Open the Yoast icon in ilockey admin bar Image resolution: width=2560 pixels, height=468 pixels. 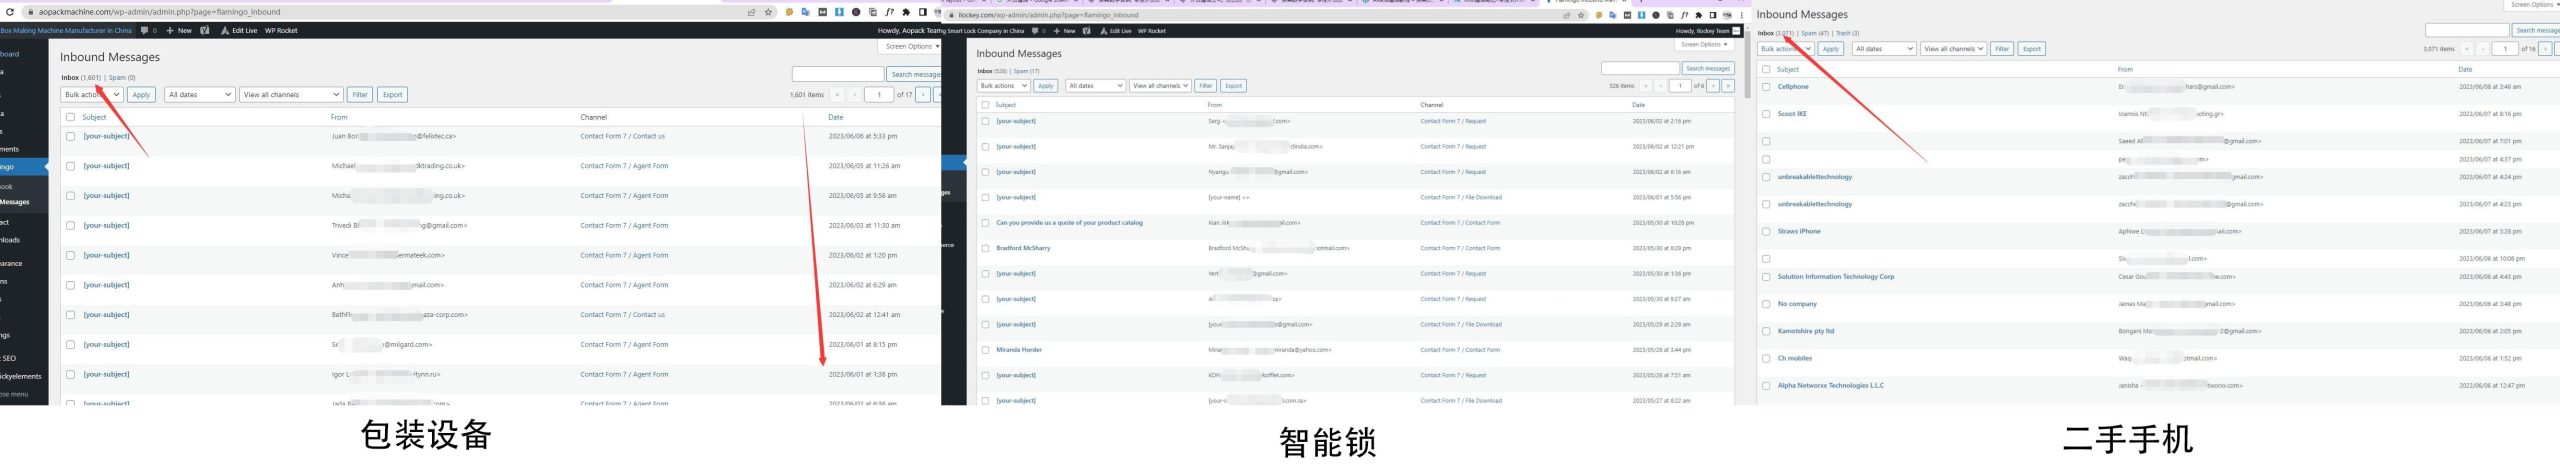[x=1087, y=31]
